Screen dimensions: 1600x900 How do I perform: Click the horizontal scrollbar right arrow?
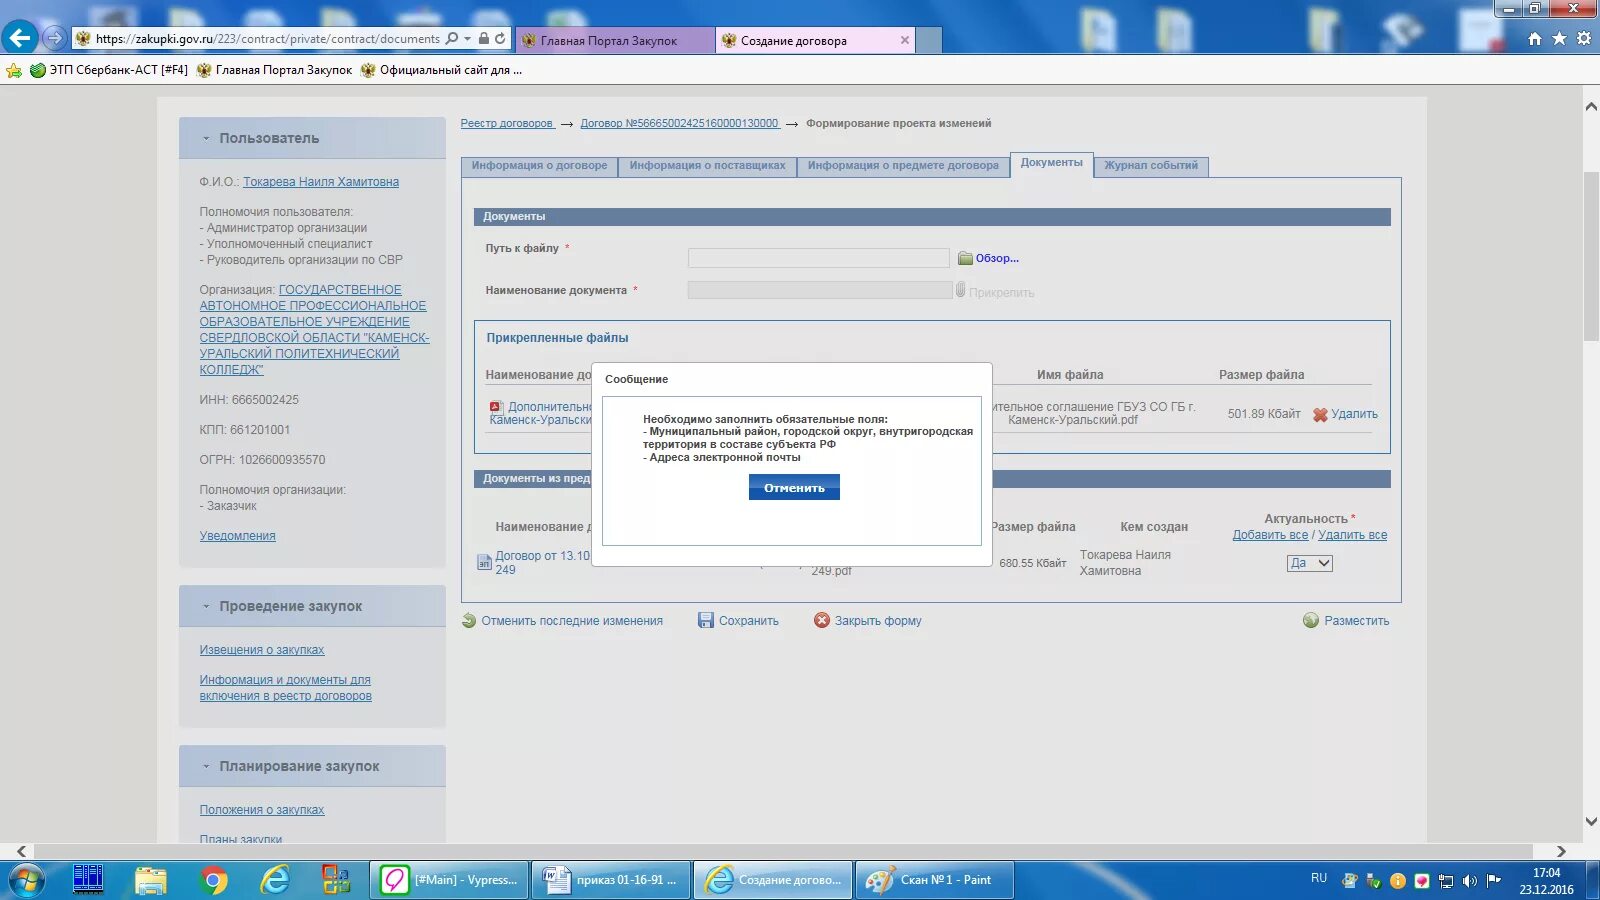(1562, 851)
